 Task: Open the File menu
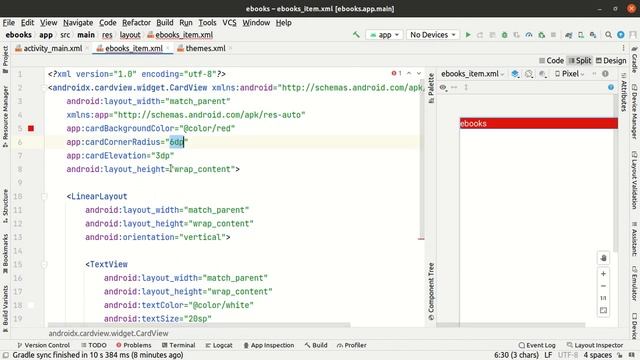(x=9, y=23)
